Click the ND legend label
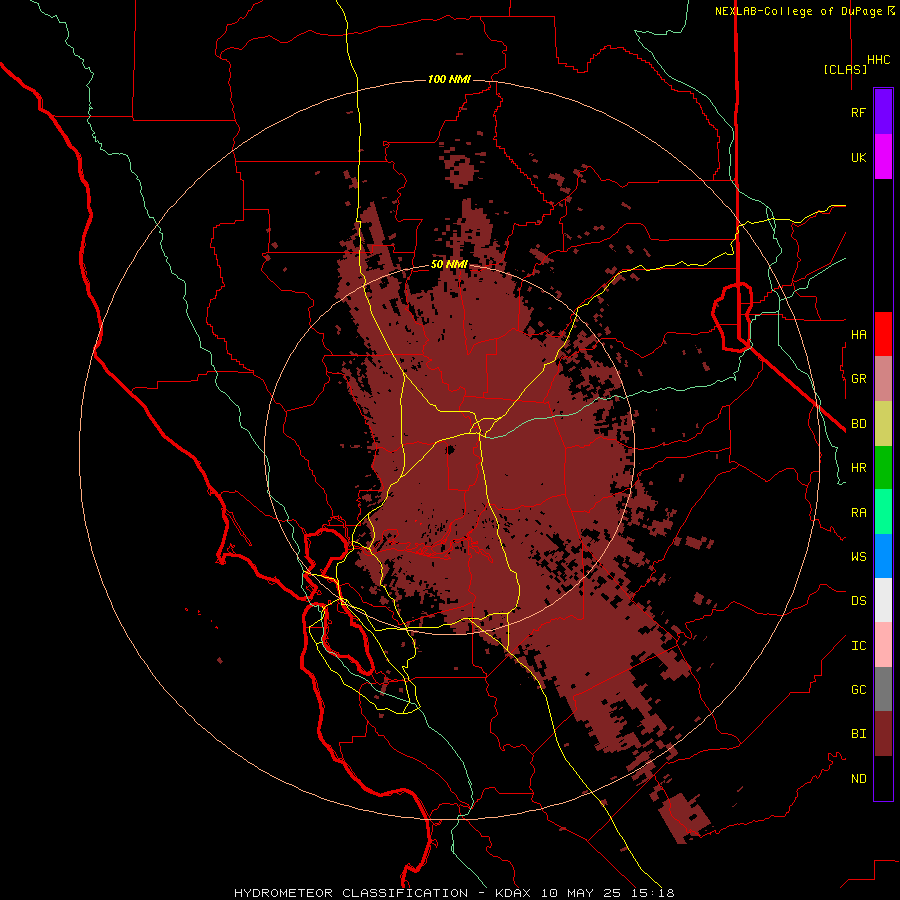This screenshot has width=900, height=900. [x=858, y=778]
